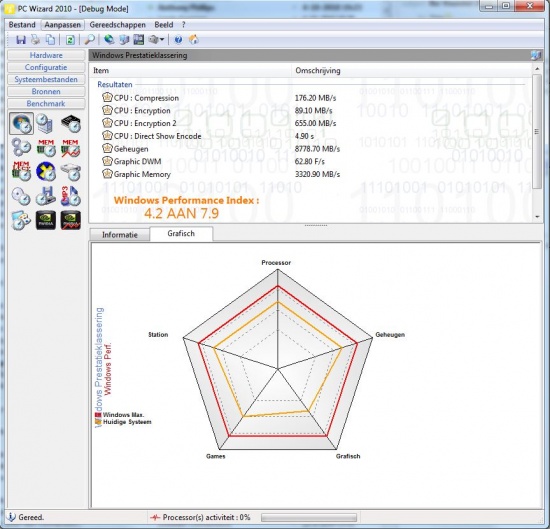Select the CPU : Compression row

[x=311, y=98]
